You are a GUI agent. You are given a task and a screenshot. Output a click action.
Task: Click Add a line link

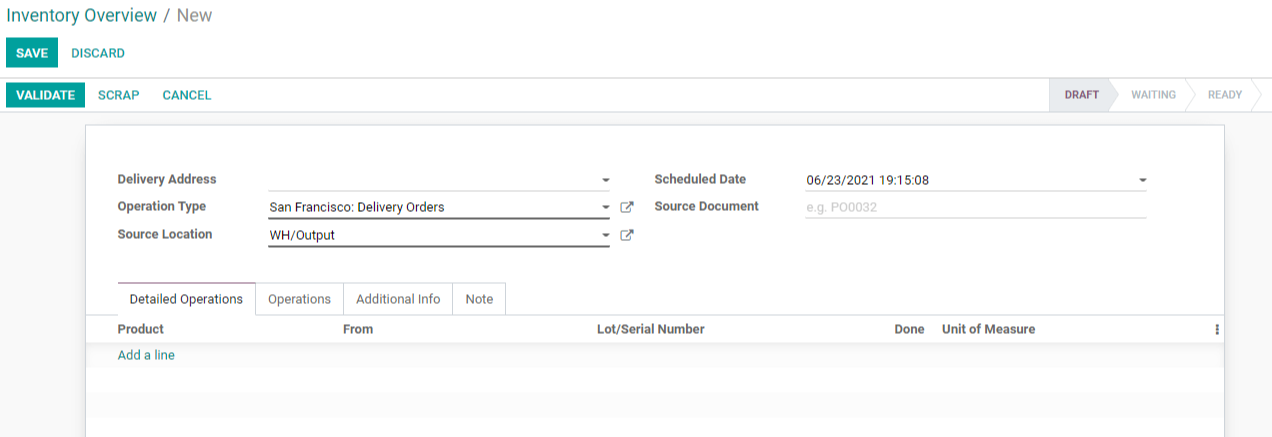[x=146, y=355]
